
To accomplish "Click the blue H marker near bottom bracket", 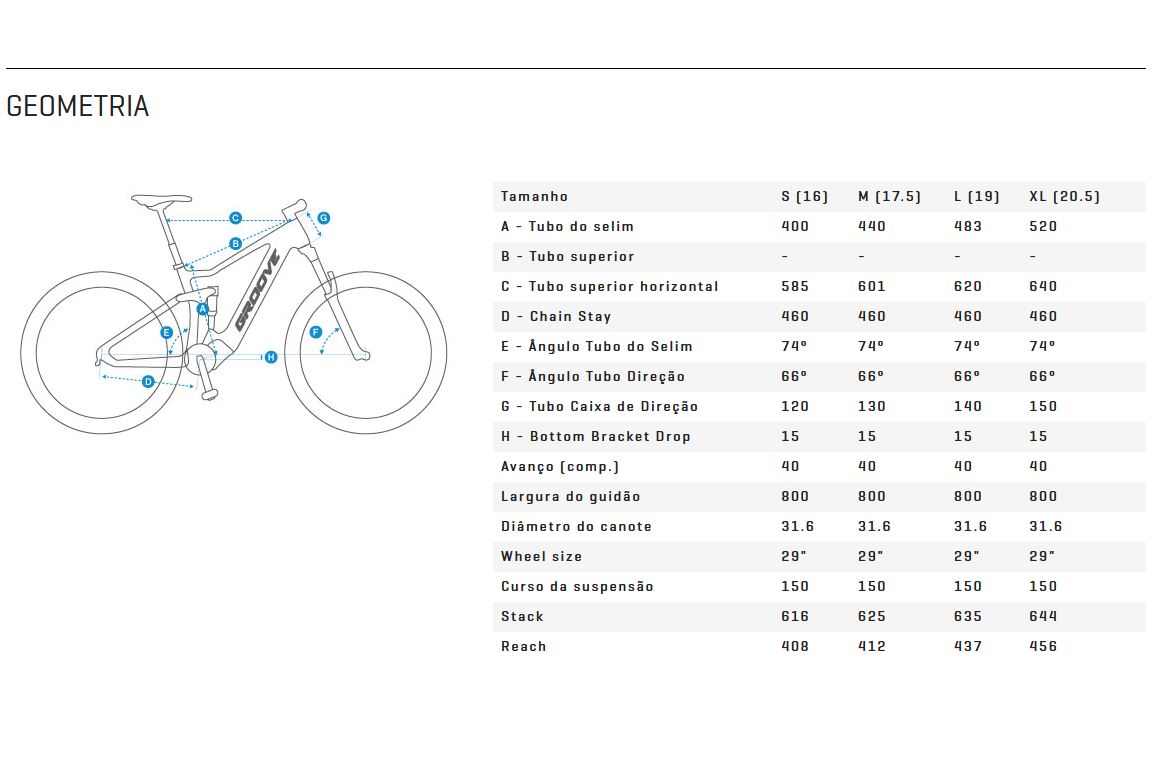I will click(271, 357).
